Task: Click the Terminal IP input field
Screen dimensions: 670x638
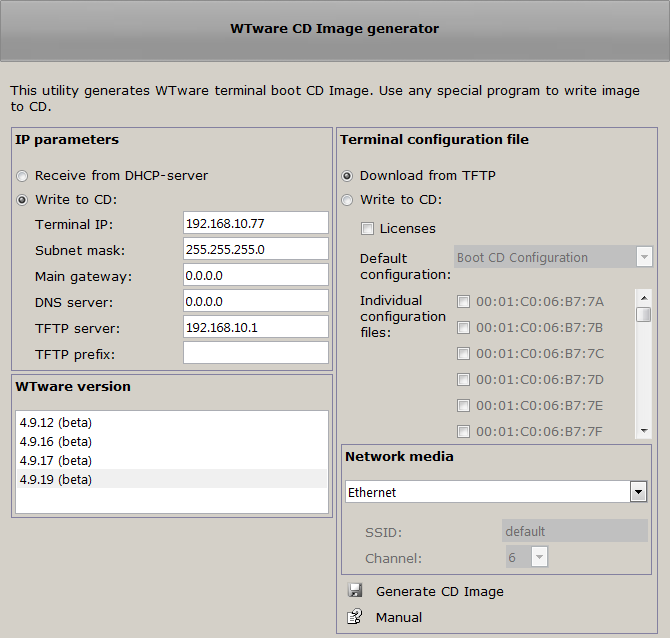Action: tap(256, 223)
